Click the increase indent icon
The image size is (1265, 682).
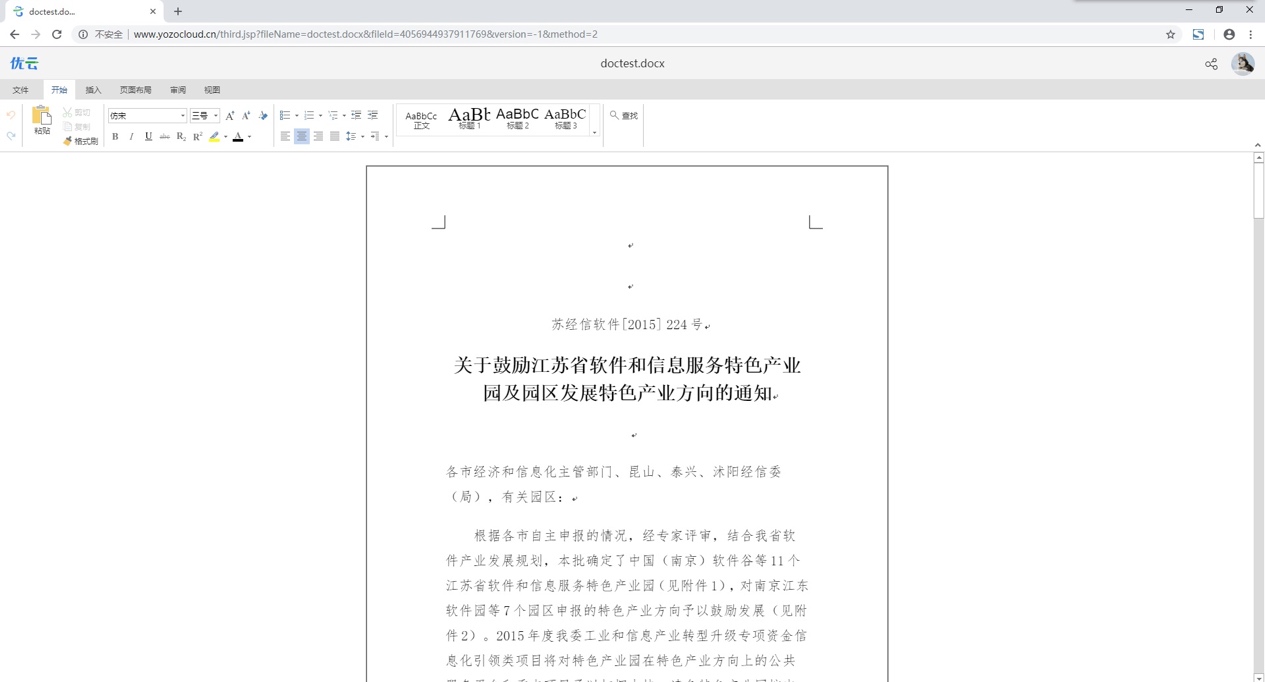point(373,116)
